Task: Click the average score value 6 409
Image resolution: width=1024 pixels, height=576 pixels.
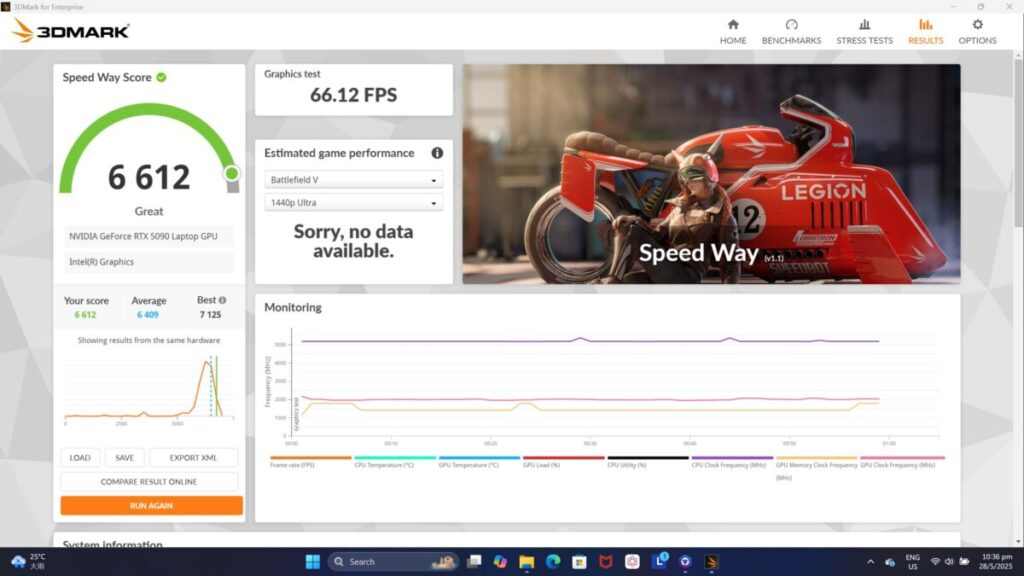Action: tap(148, 315)
